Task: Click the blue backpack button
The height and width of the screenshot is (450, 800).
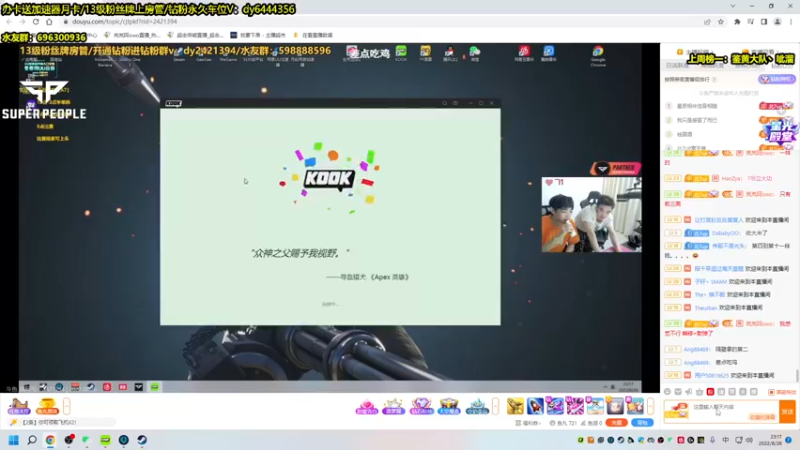Action: click(642, 423)
